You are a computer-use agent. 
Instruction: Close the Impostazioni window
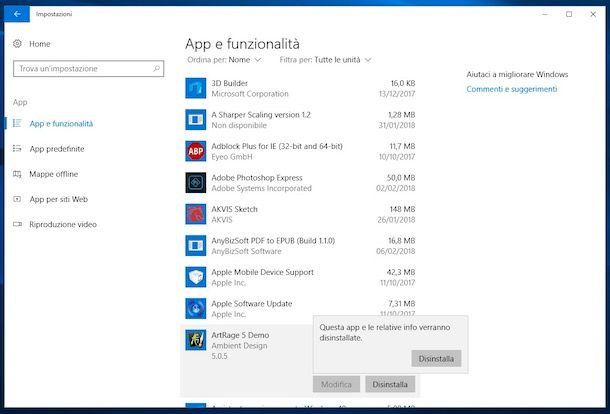593,14
